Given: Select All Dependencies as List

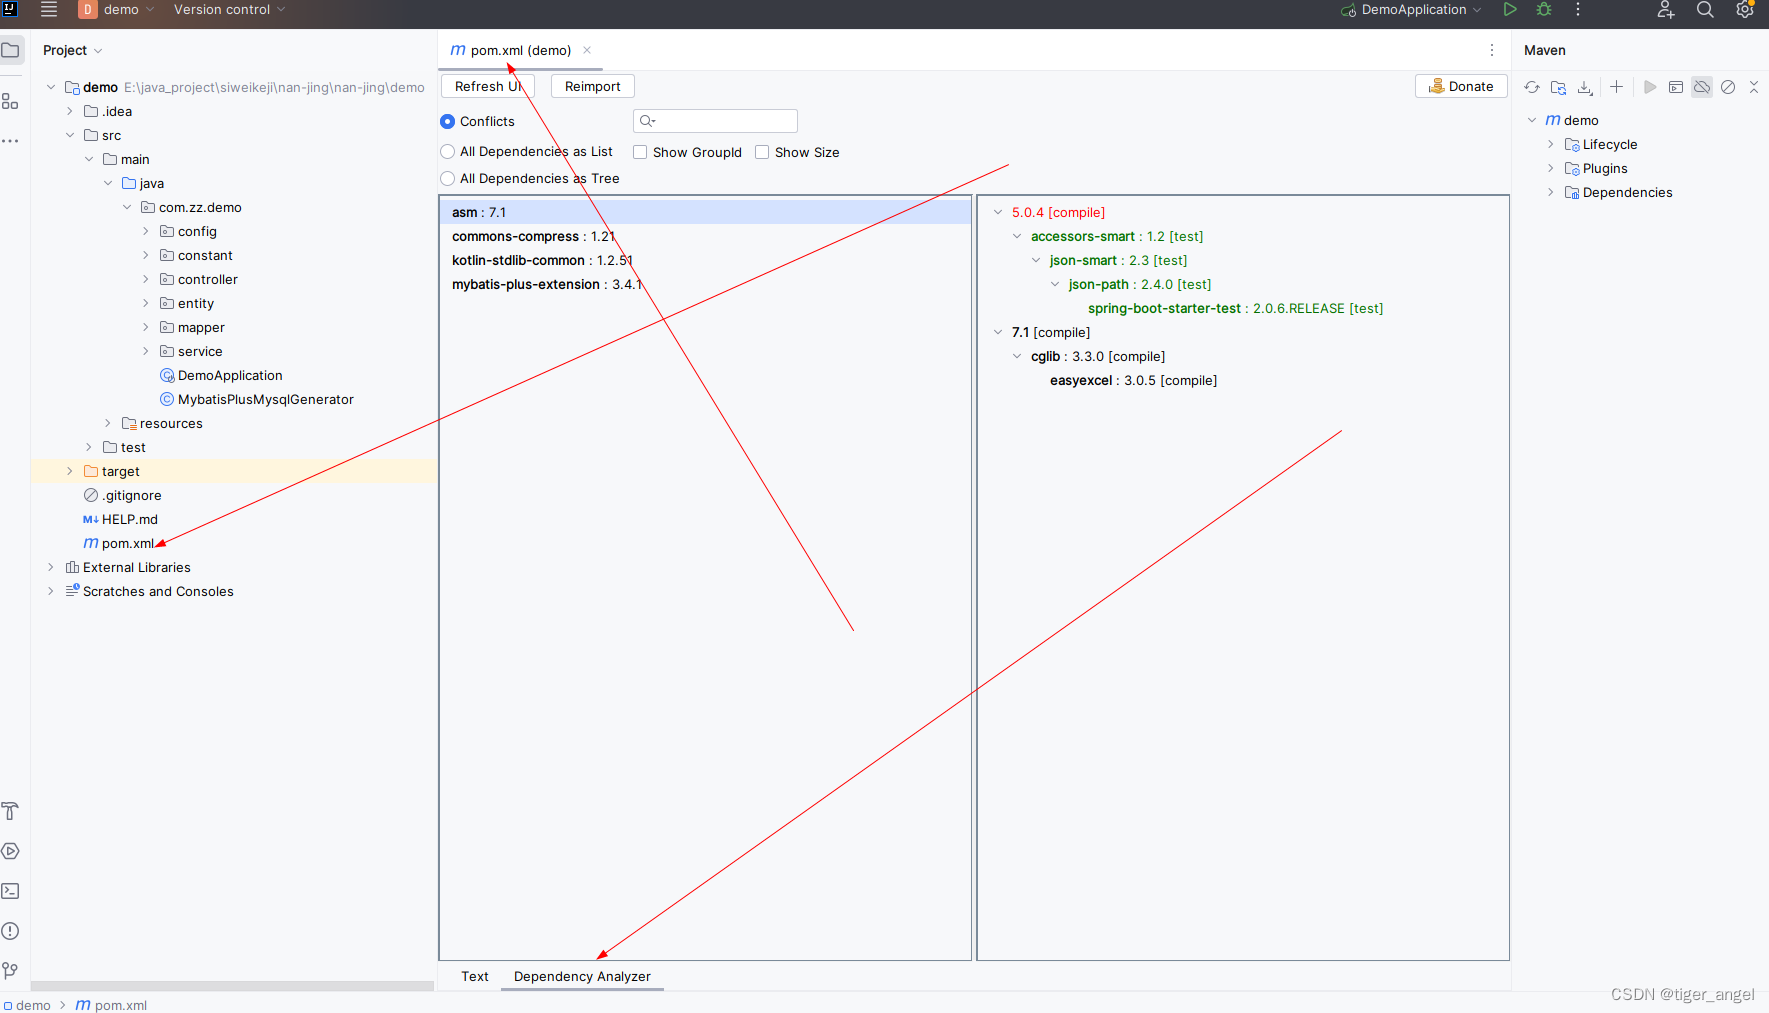Looking at the screenshot, I should [448, 152].
